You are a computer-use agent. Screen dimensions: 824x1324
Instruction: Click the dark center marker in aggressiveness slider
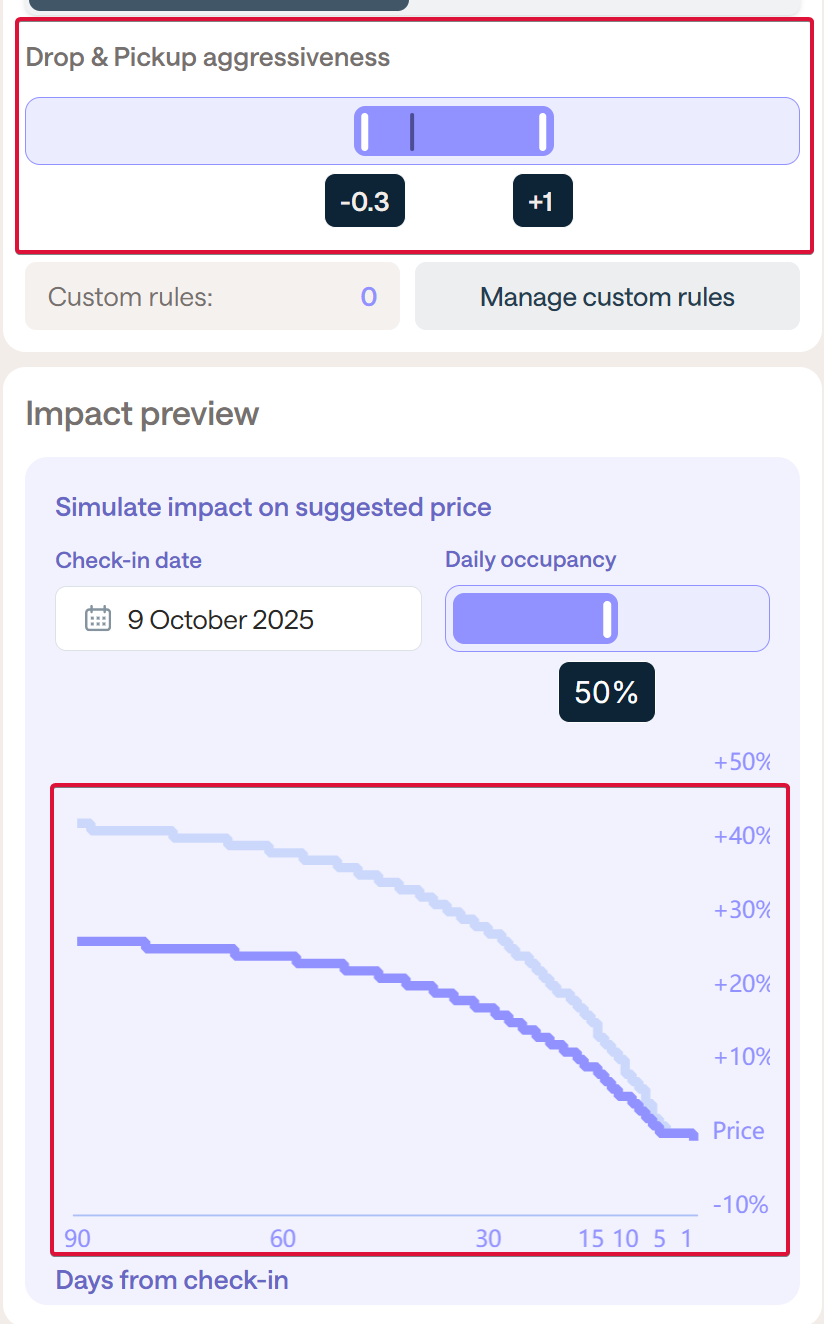coord(412,132)
